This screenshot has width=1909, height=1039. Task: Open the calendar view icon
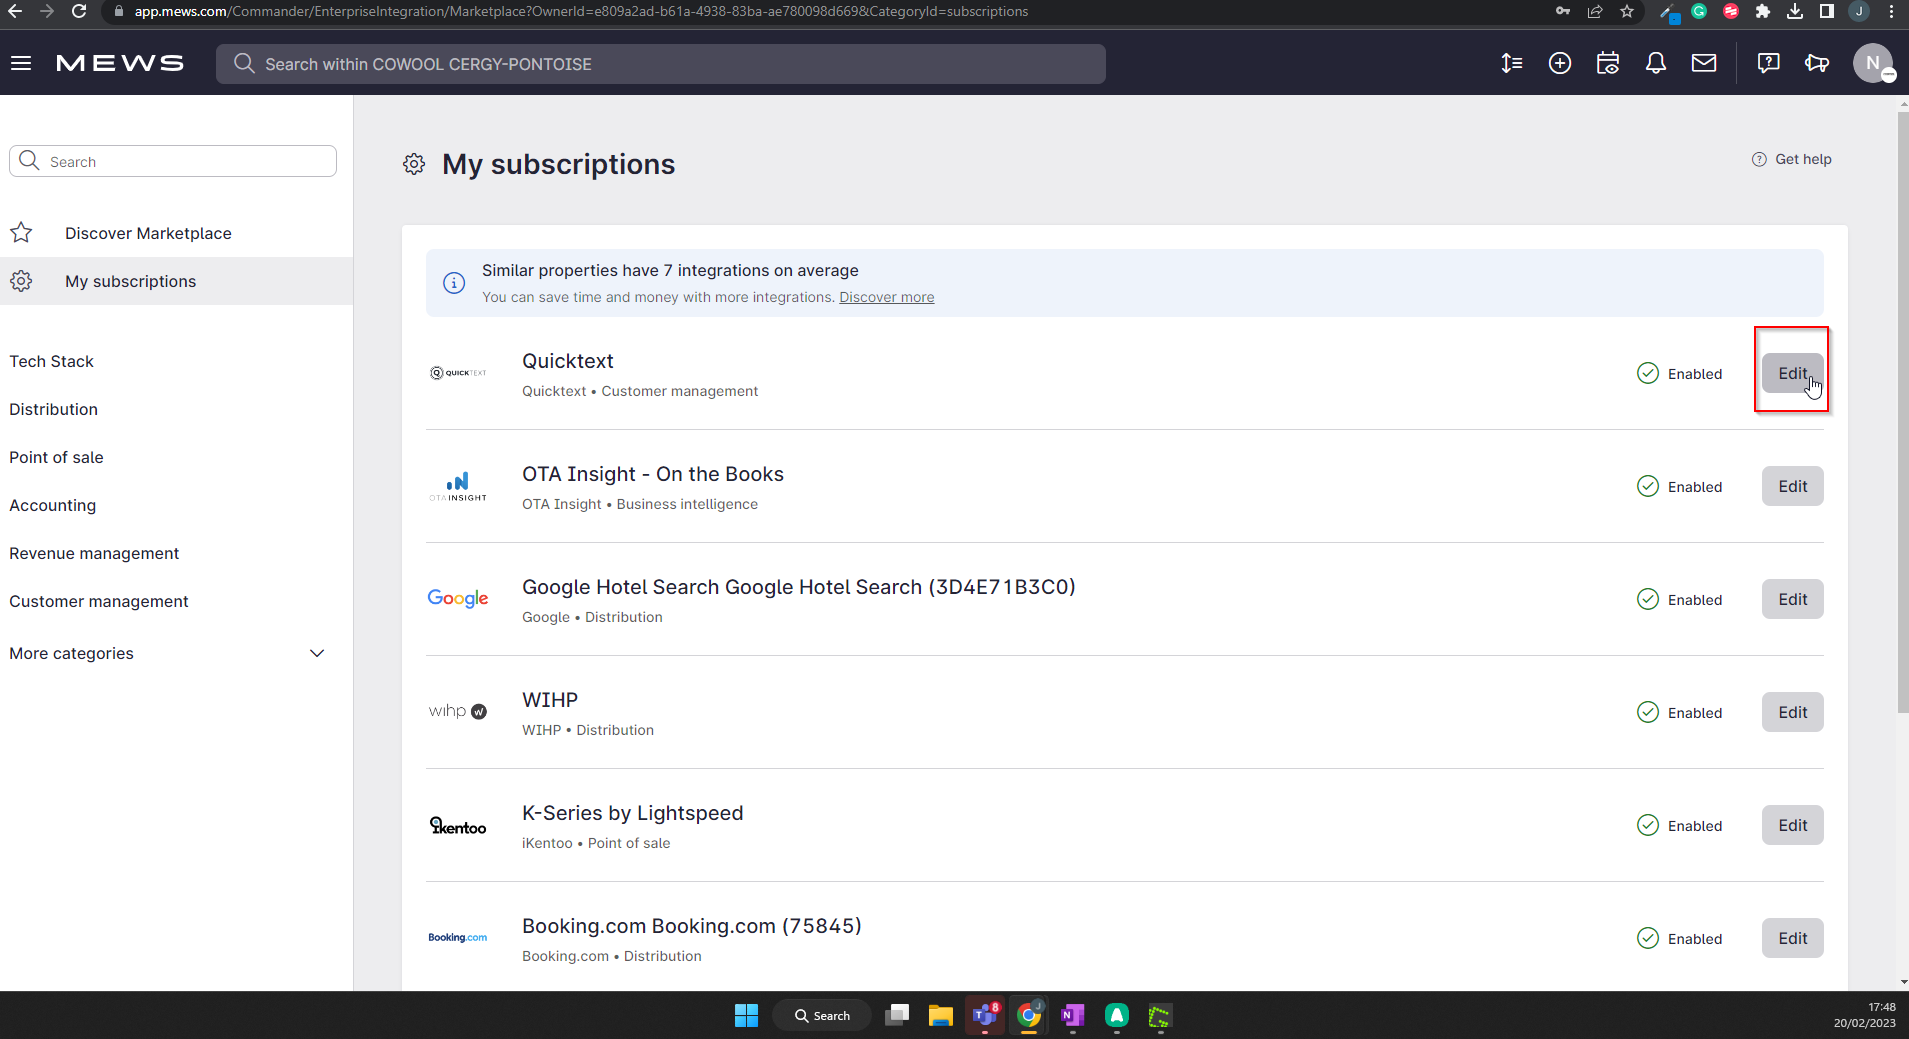point(1607,63)
